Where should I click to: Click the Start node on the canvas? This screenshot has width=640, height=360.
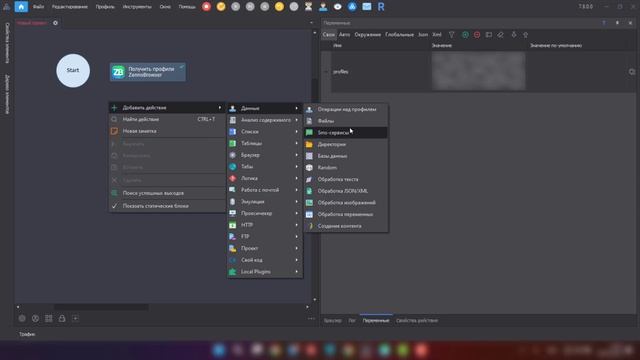tap(73, 70)
